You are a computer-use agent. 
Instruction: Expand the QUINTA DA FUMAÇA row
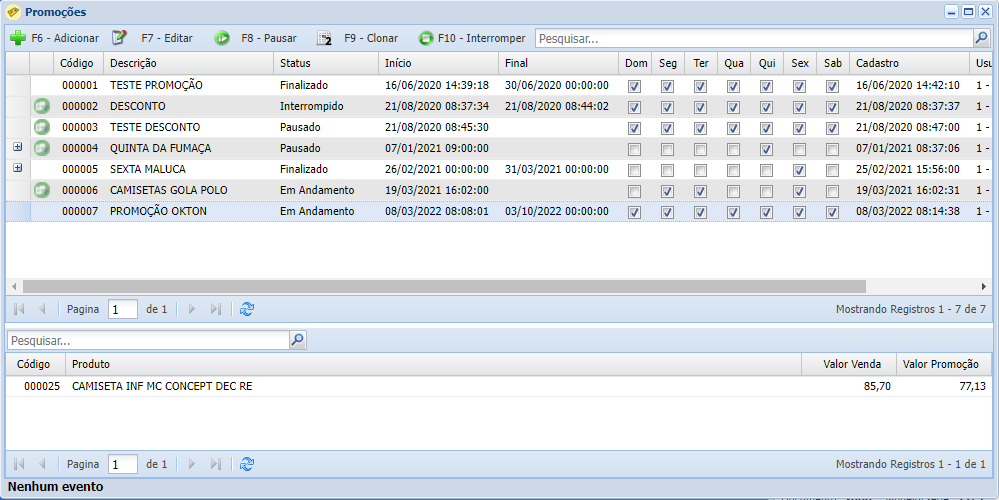pyautogui.click(x=17, y=148)
